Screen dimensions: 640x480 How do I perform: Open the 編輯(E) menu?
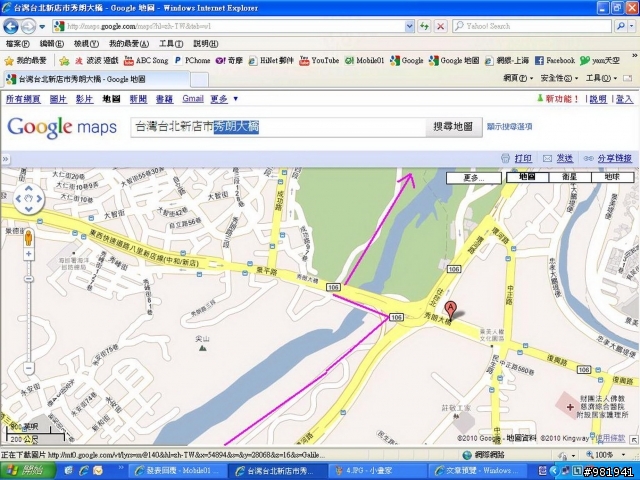click(51, 44)
